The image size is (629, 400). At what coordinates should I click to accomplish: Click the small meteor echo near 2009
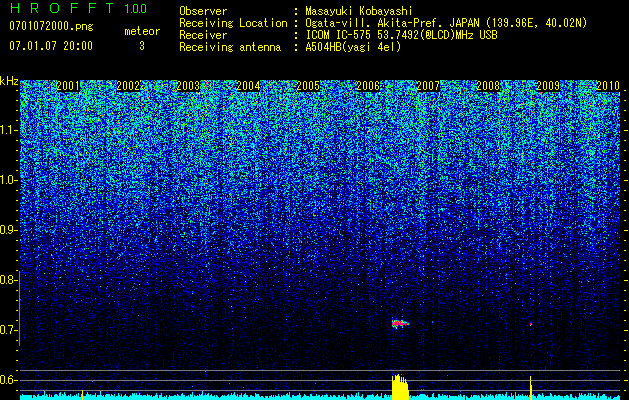click(531, 324)
